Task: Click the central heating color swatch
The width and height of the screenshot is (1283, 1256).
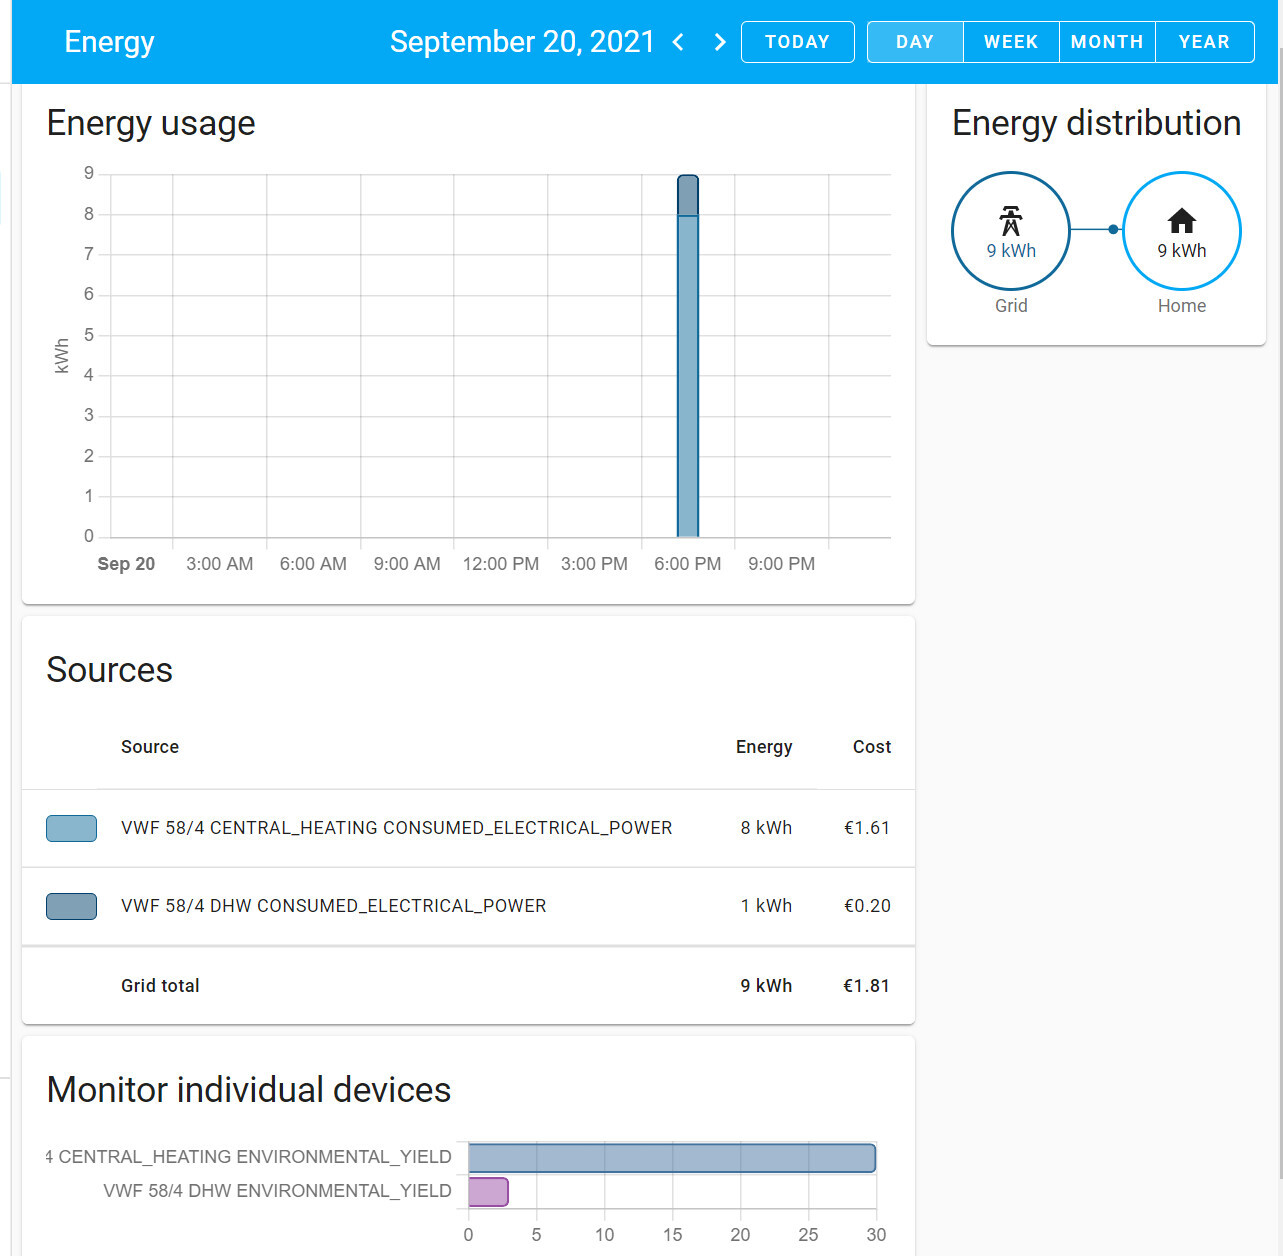Action: (71, 828)
